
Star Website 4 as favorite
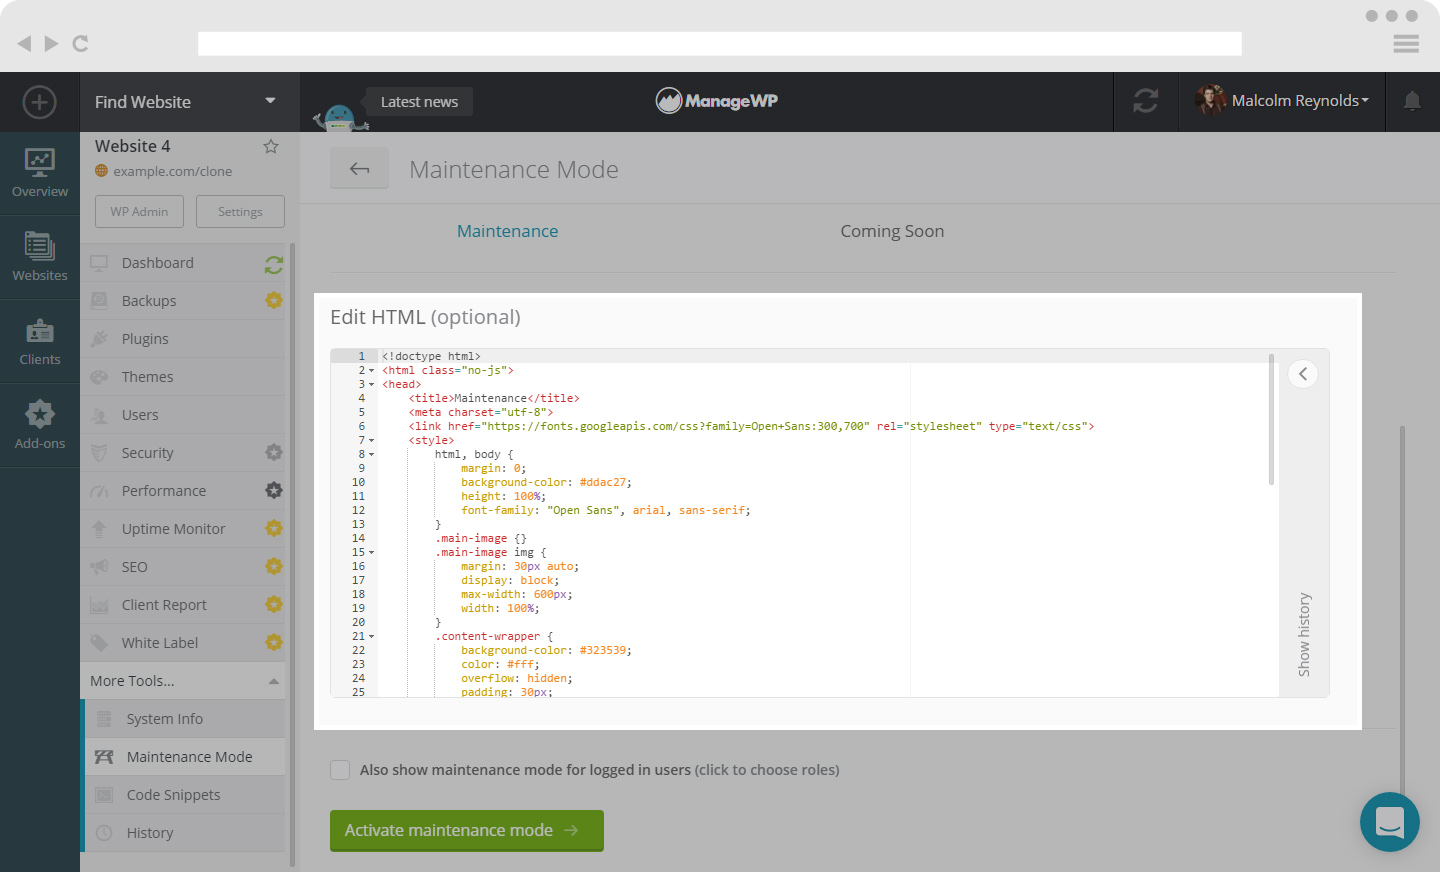click(271, 146)
